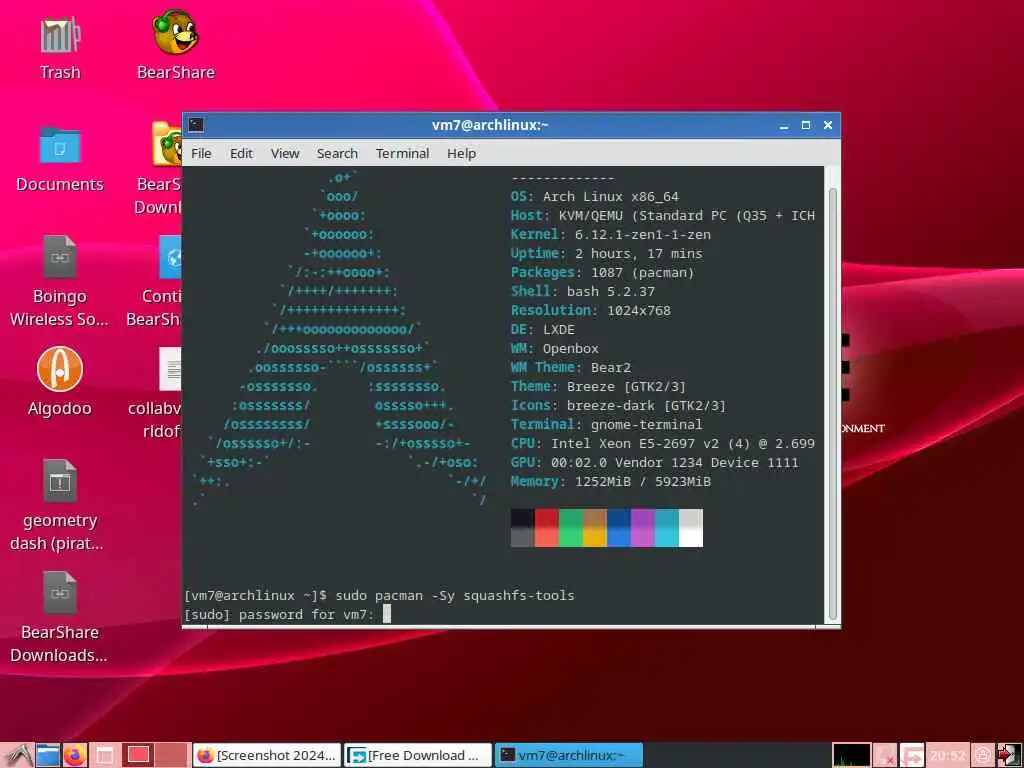Click the 'DE: LXDE' line
This screenshot has width=1024, height=768.
pos(543,329)
